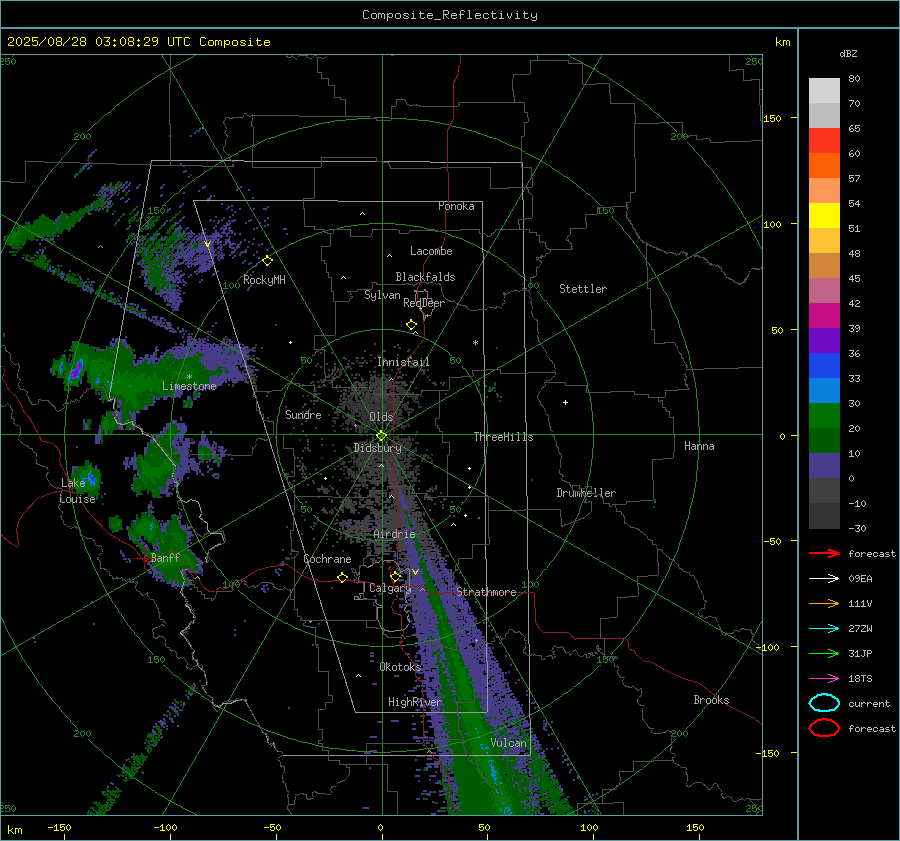Click the RockyMH label
The width and height of the screenshot is (900, 841).
(264, 280)
